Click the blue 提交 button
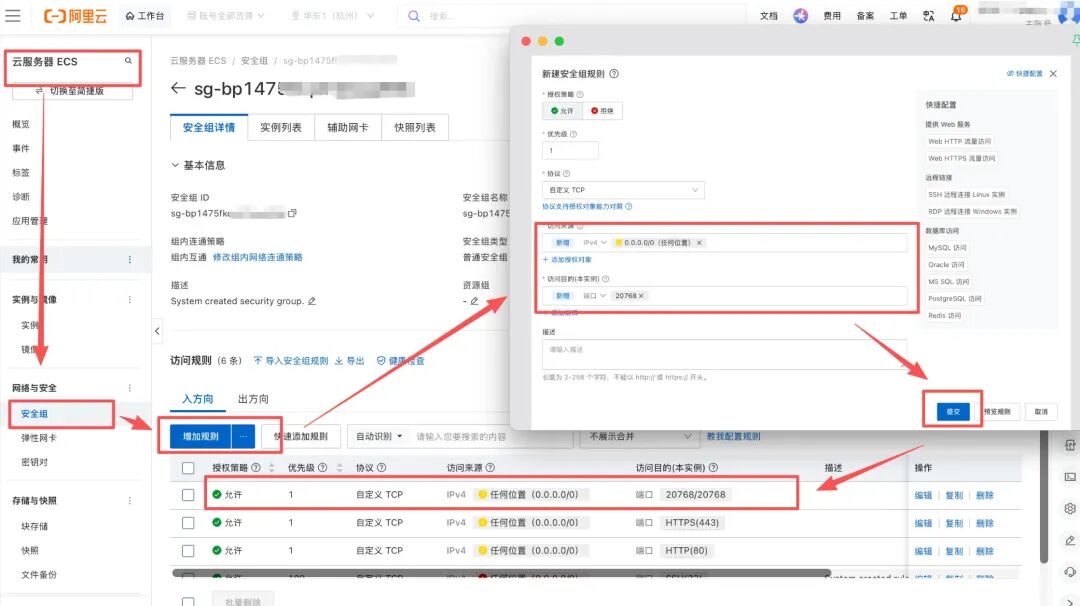 953,411
